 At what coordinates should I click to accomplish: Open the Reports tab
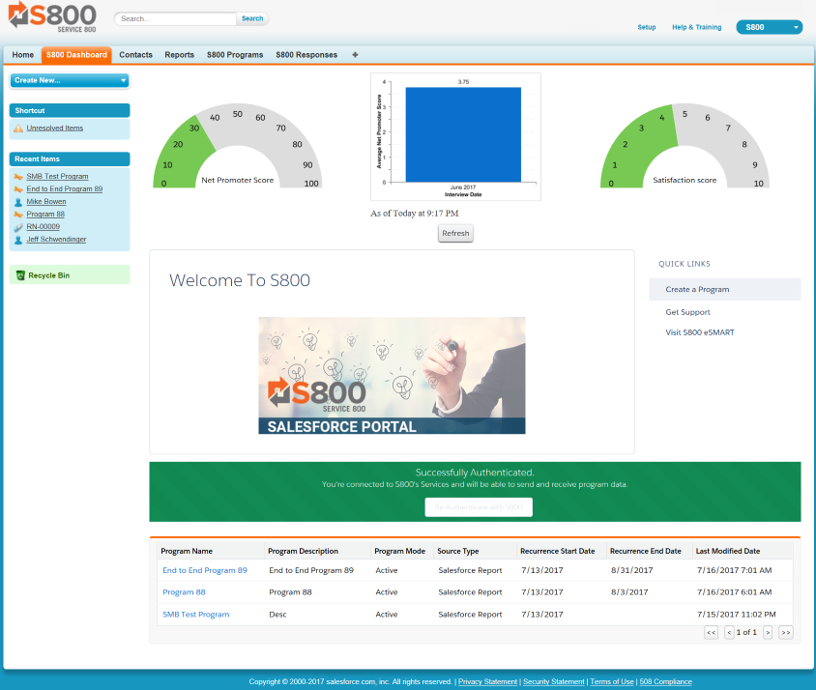click(x=179, y=55)
